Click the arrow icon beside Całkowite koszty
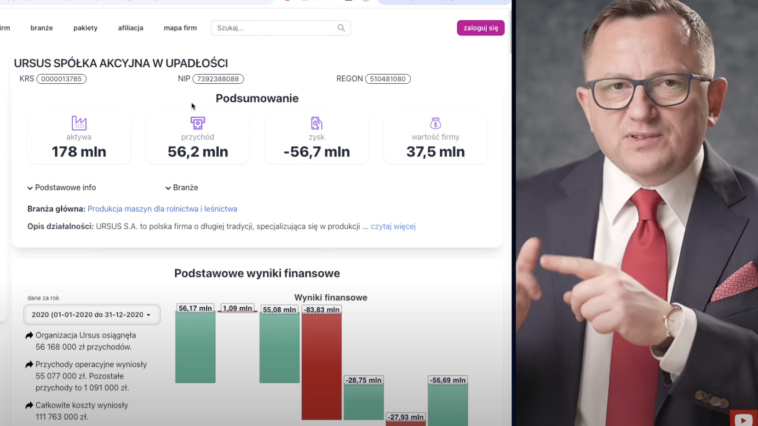Screen dimensions: 758x426 coord(29,405)
